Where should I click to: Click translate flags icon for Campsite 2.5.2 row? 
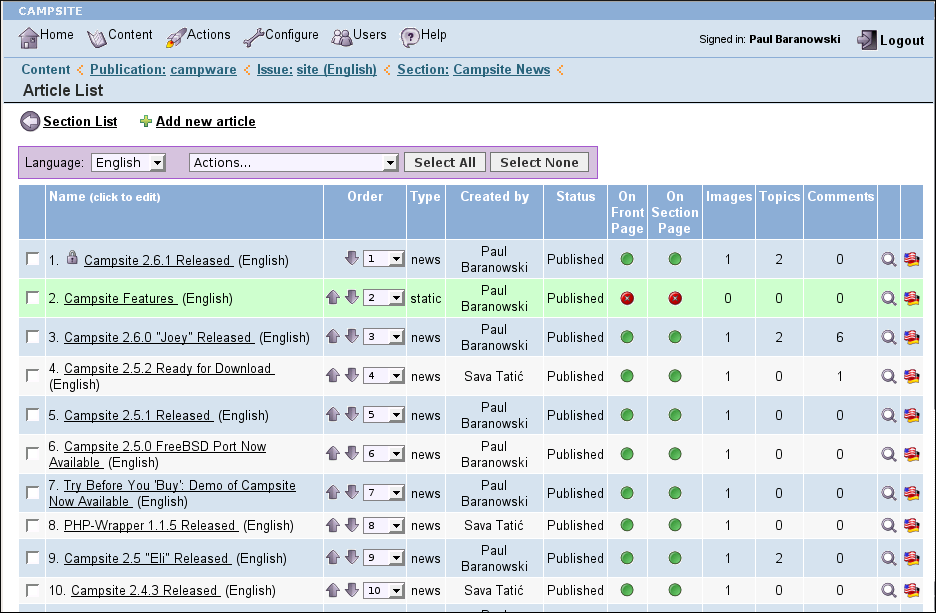coord(912,376)
